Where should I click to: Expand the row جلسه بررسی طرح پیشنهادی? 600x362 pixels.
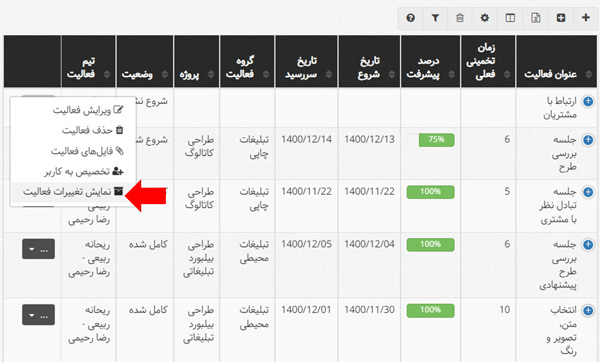click(x=588, y=244)
